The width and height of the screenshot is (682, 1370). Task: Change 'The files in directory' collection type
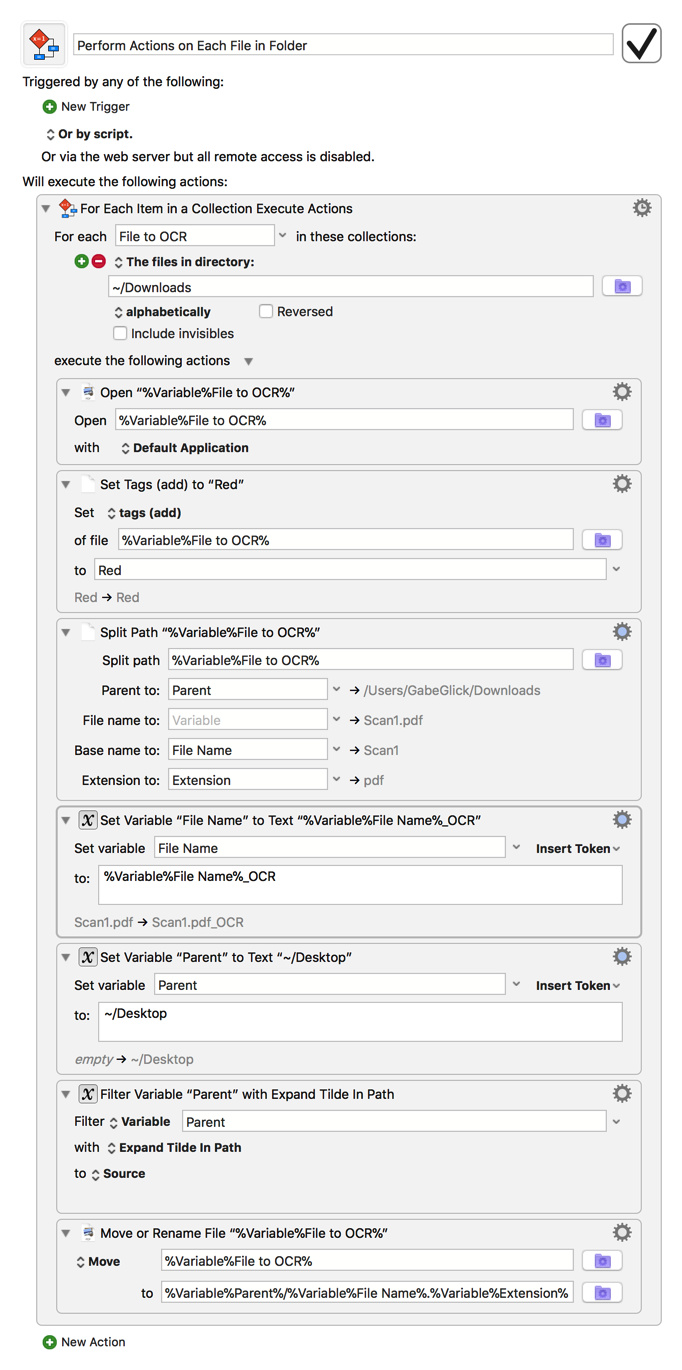click(x=184, y=262)
